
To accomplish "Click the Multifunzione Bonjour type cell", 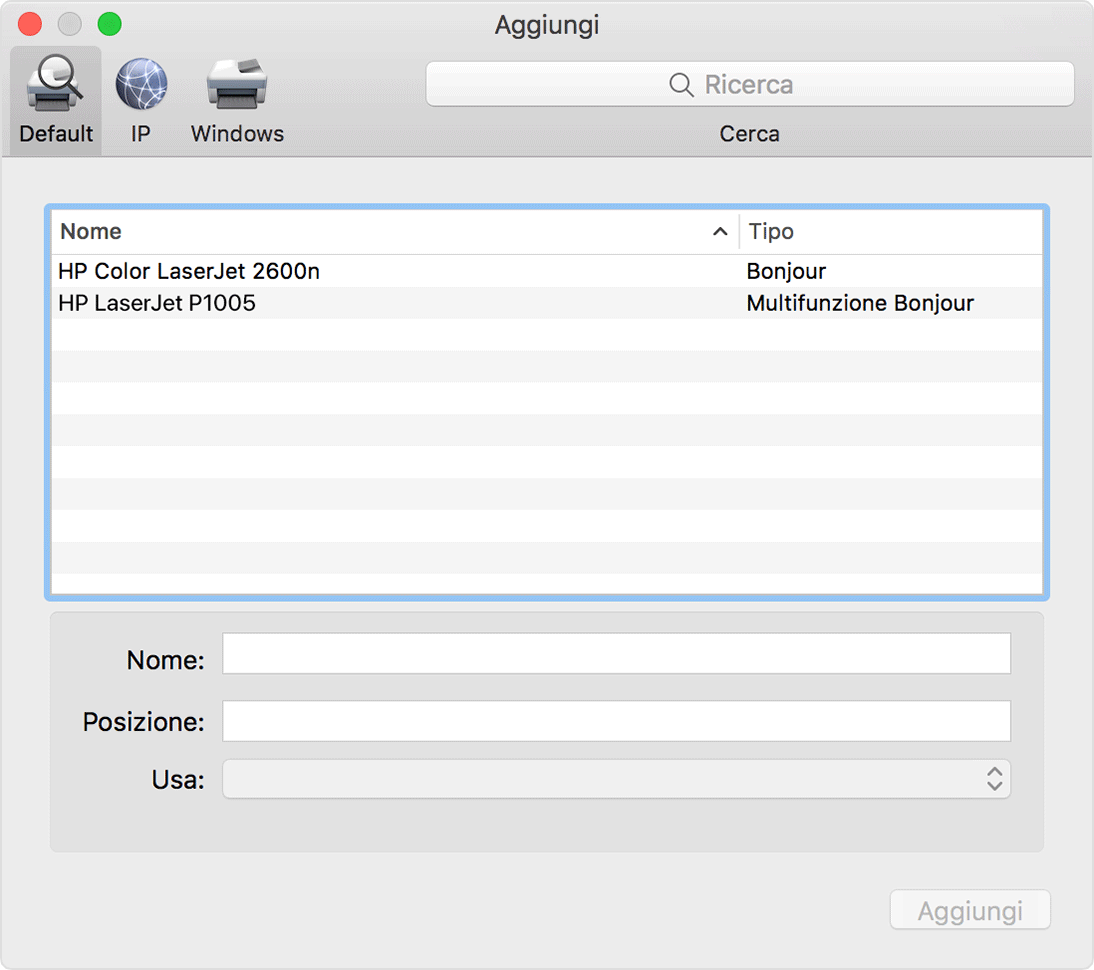I will [x=860, y=303].
